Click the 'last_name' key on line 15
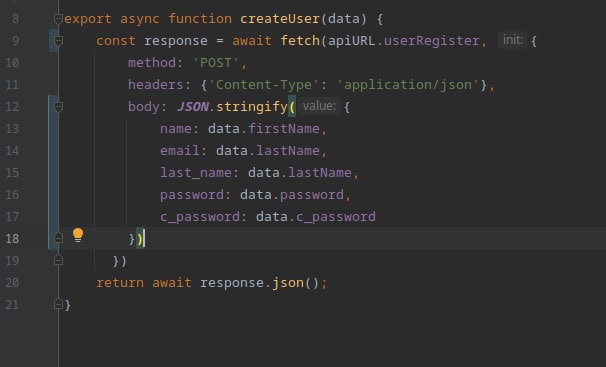Screen dimensions: 606x367 pyautogui.click(x=196, y=173)
